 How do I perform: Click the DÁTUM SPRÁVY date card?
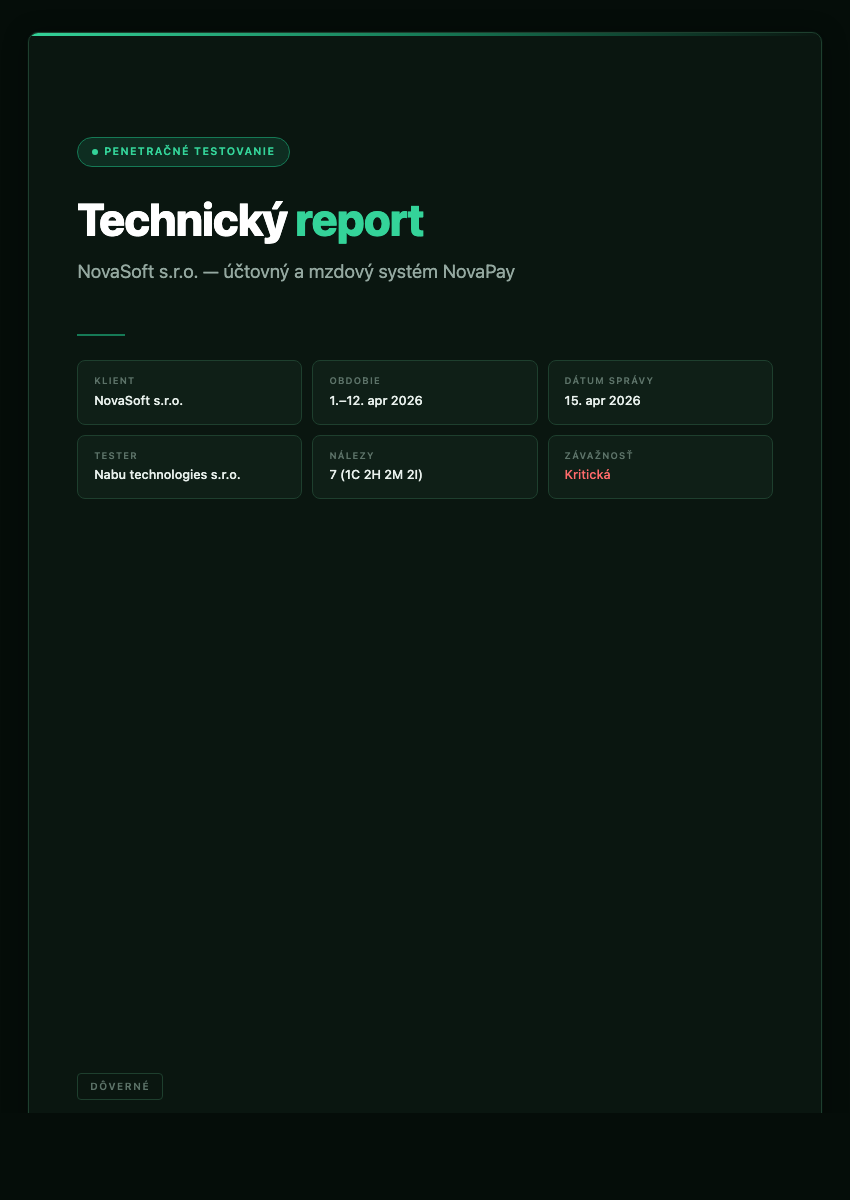660,392
